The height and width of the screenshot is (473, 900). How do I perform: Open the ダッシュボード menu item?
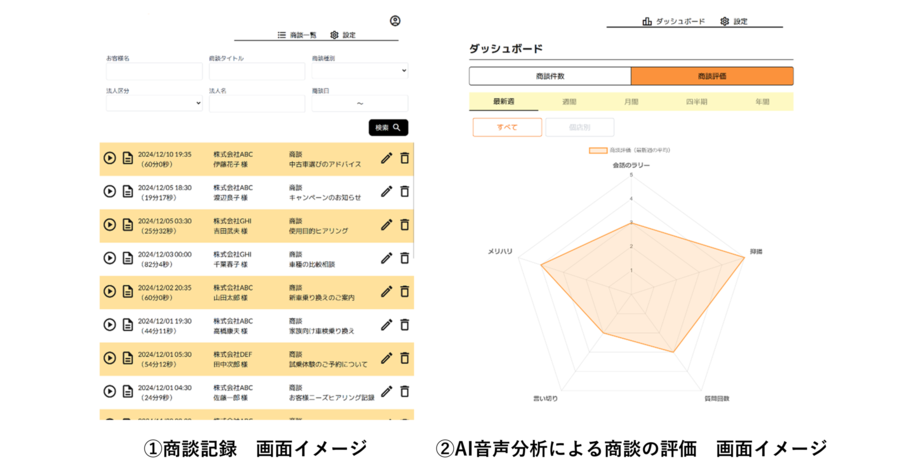point(674,21)
